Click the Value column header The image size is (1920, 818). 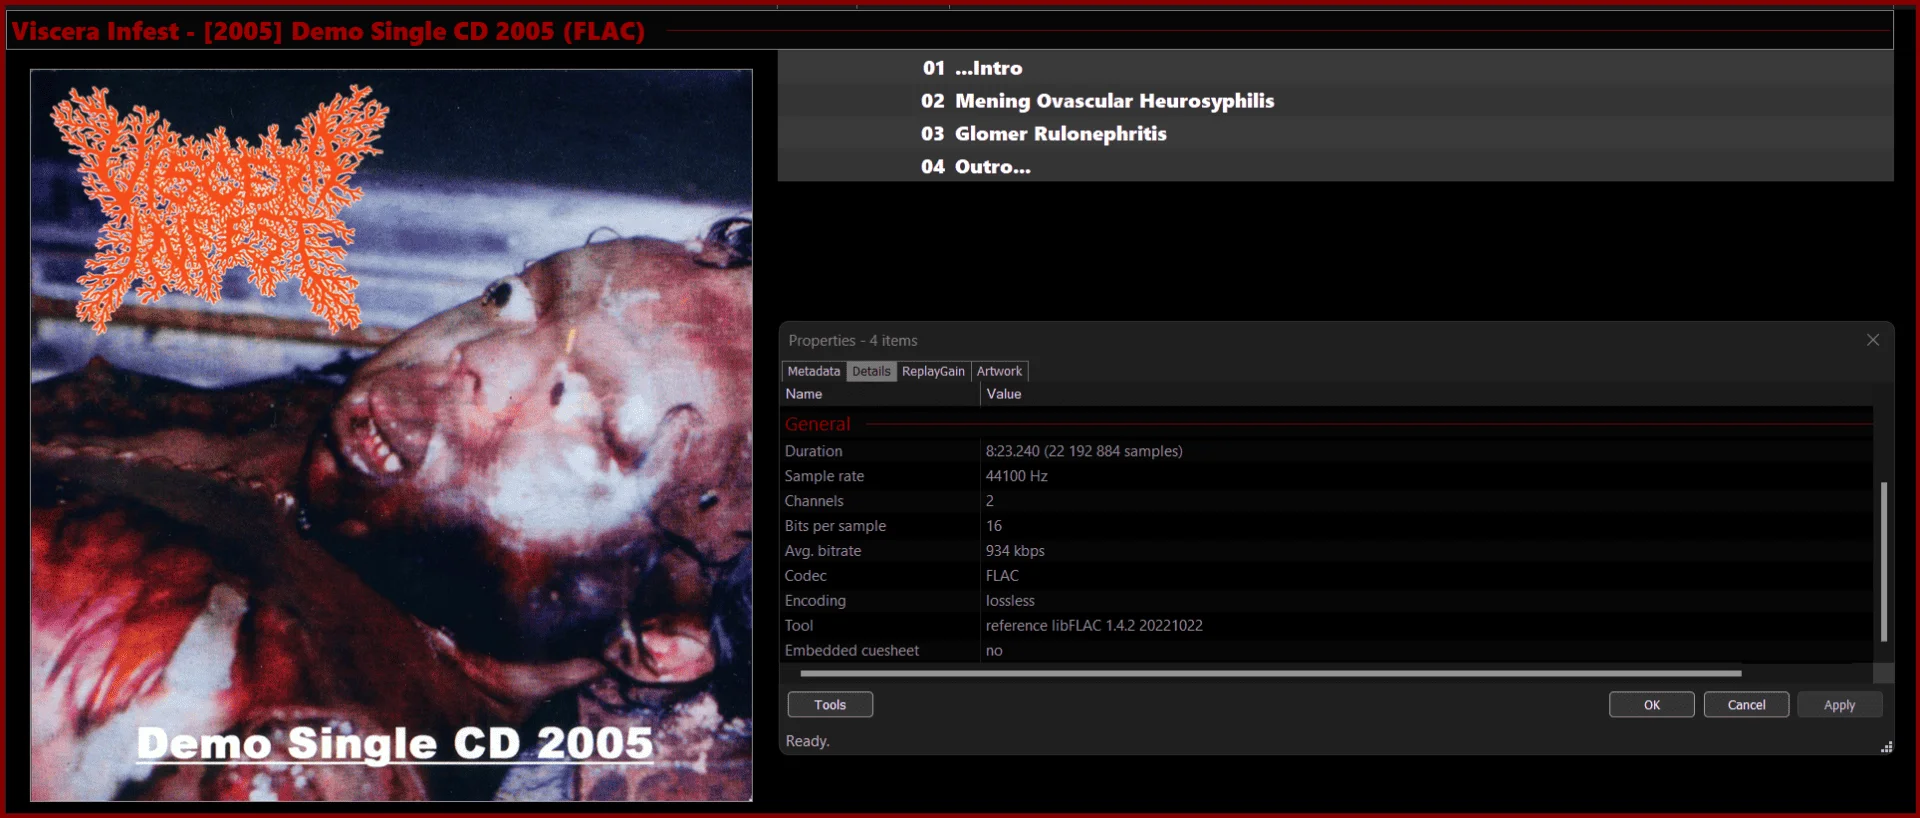pyautogui.click(x=1427, y=394)
